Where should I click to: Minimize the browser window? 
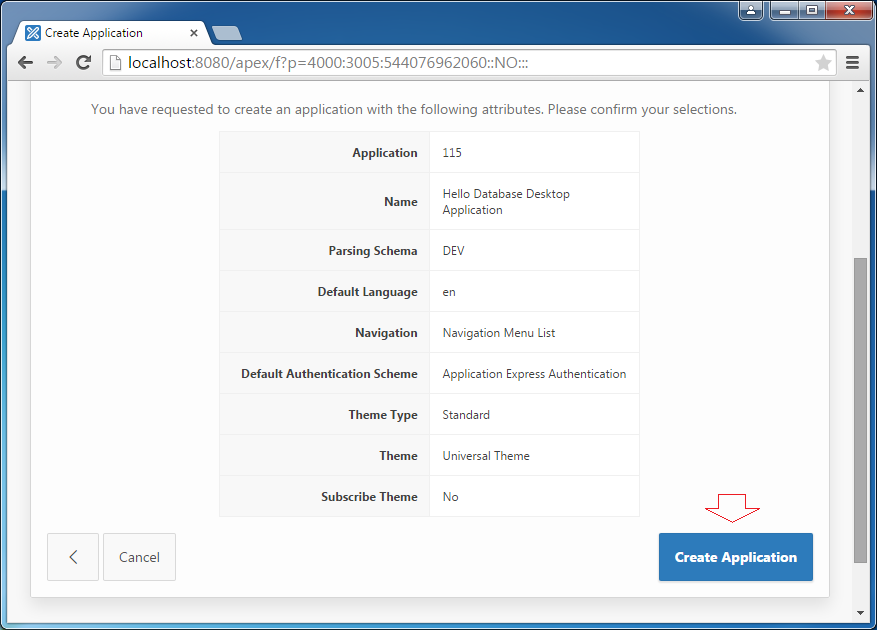(x=785, y=10)
